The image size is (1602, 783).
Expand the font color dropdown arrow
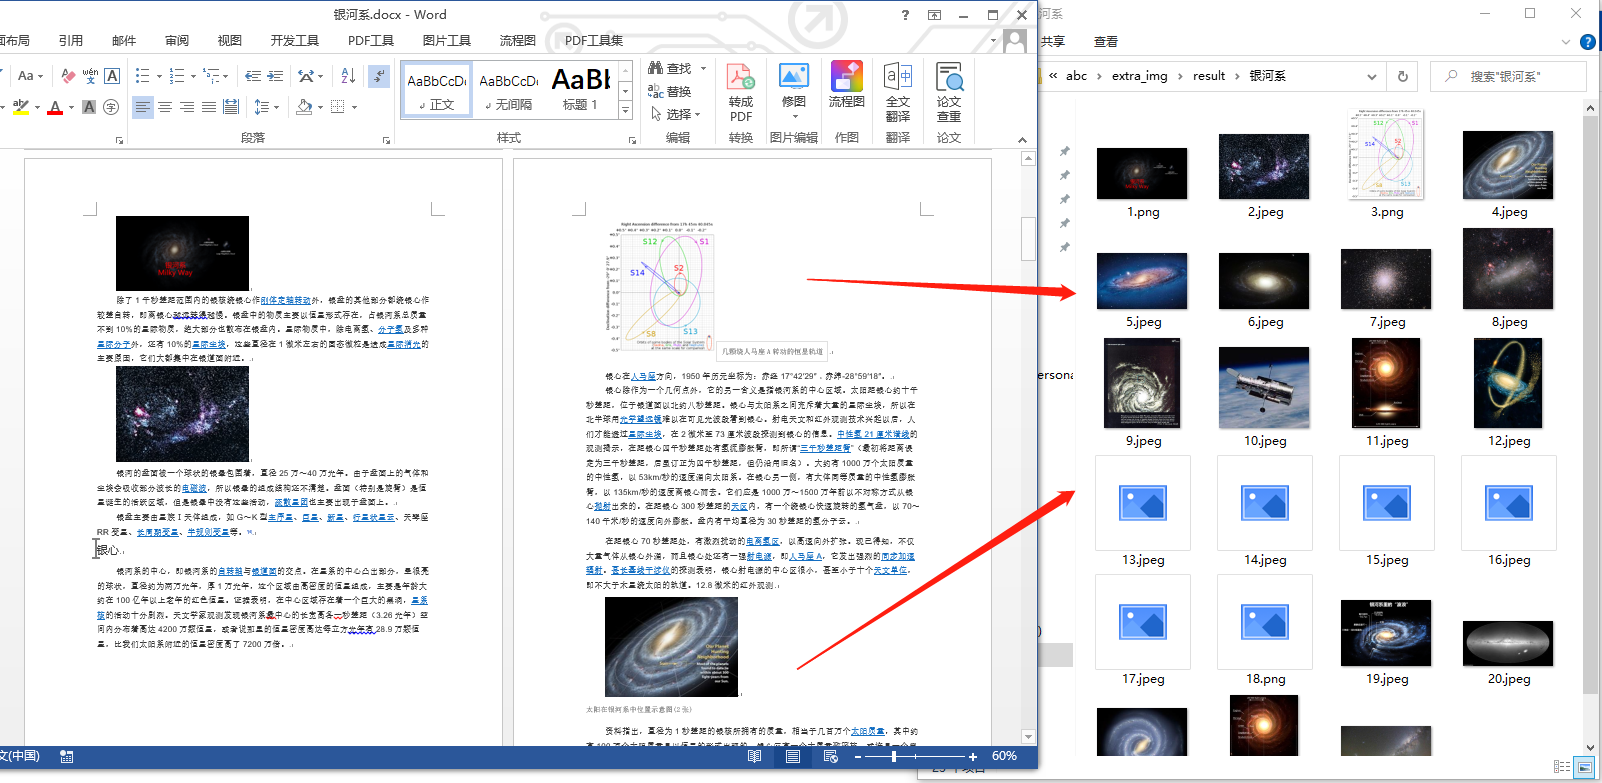tap(71, 107)
